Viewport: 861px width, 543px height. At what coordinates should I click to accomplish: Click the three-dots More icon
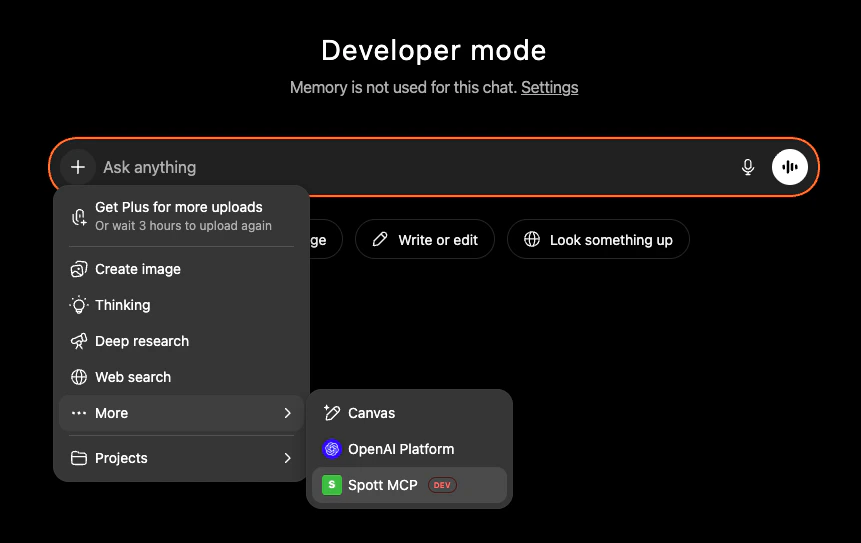(x=79, y=413)
